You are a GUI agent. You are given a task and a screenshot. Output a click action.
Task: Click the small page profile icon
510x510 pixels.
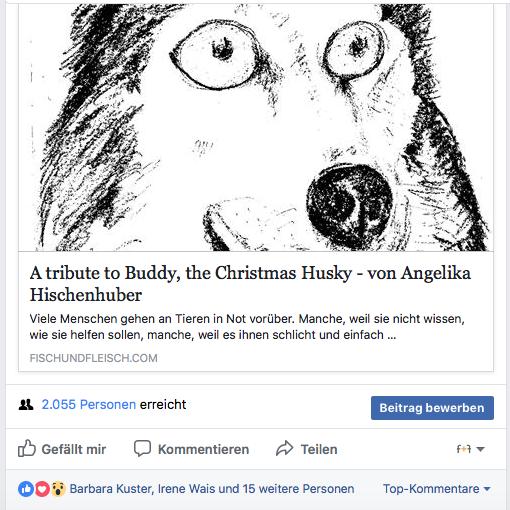click(x=464, y=449)
